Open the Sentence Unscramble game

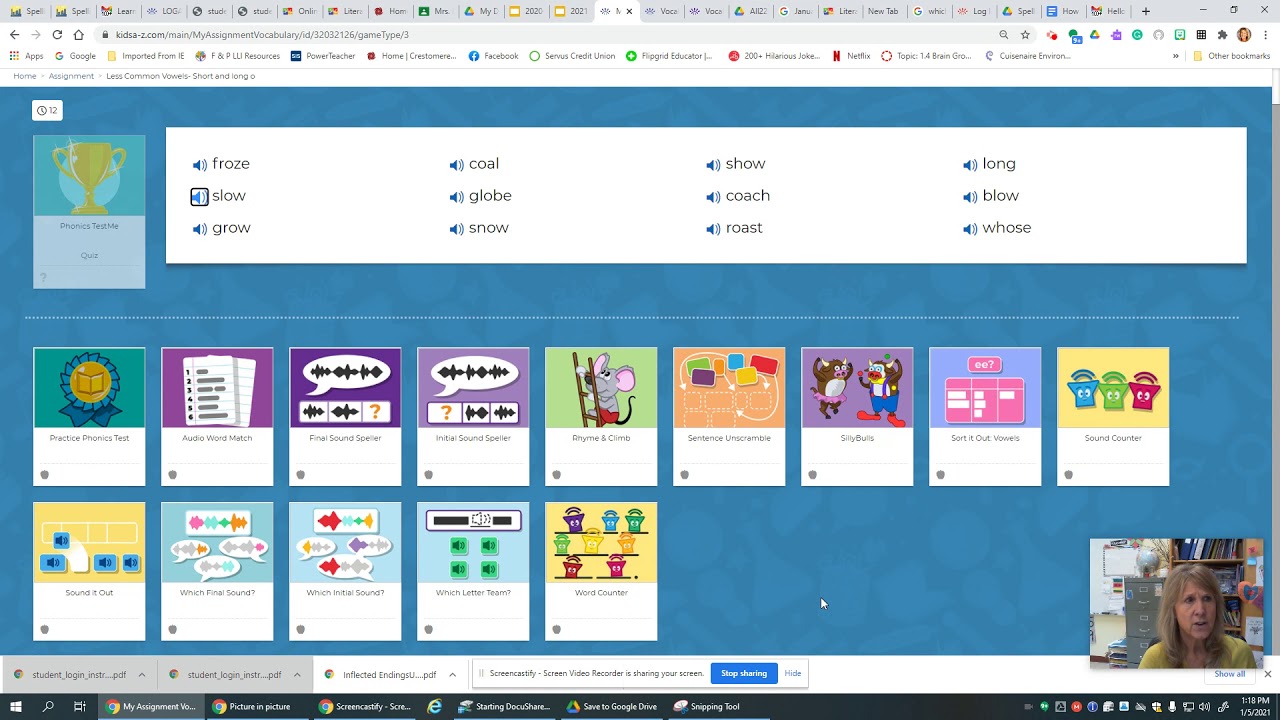point(729,416)
